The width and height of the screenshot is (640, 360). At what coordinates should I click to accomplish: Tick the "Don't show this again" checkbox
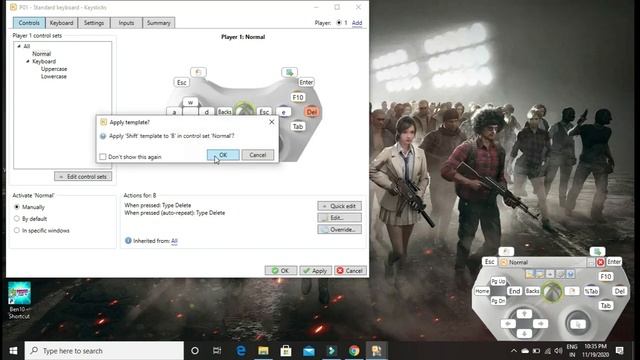click(x=103, y=157)
